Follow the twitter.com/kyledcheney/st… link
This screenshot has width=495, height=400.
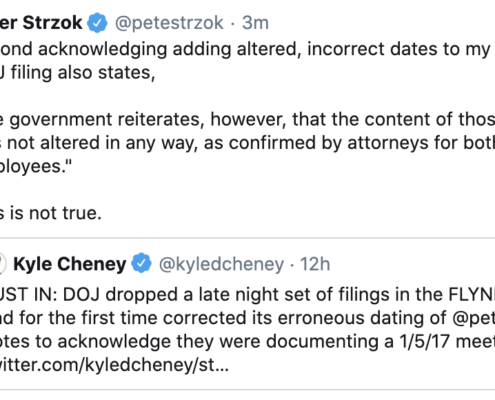click(x=114, y=365)
